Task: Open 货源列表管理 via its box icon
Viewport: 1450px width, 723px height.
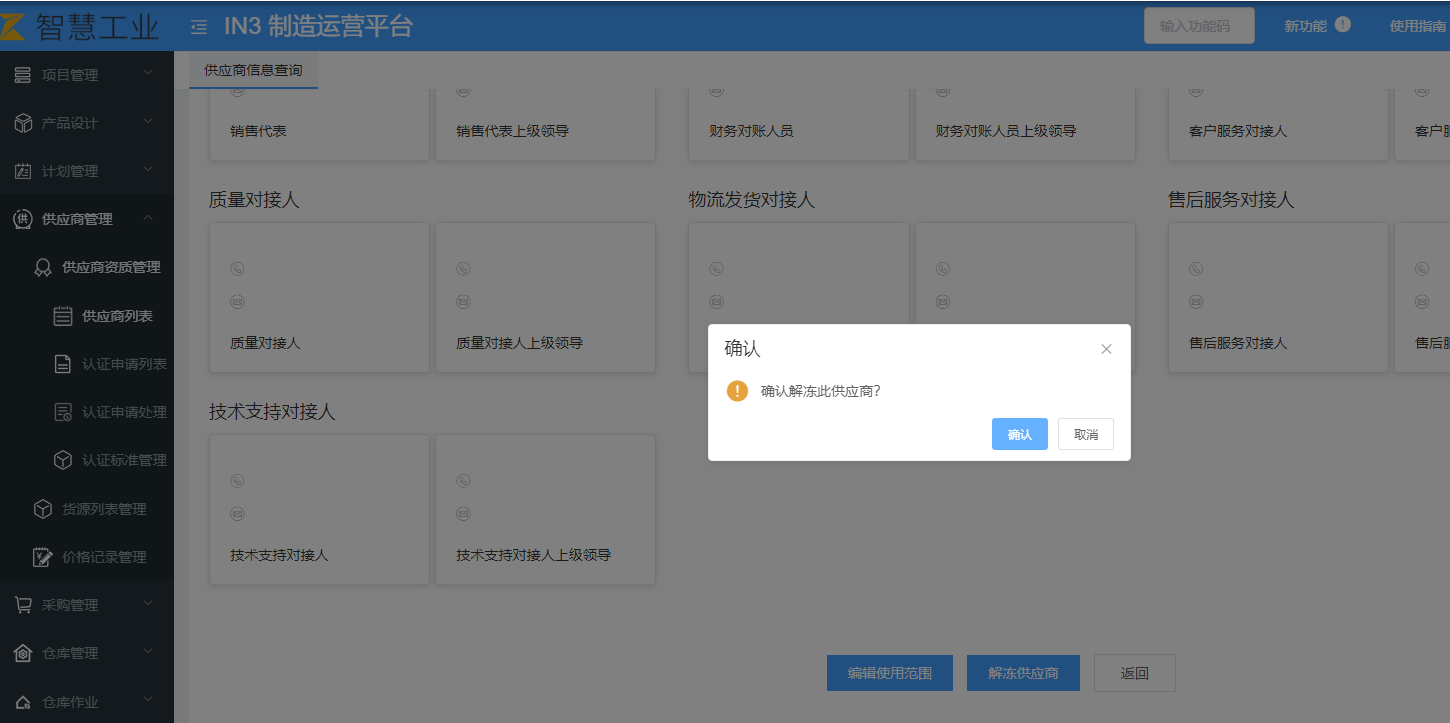Action: [x=44, y=508]
